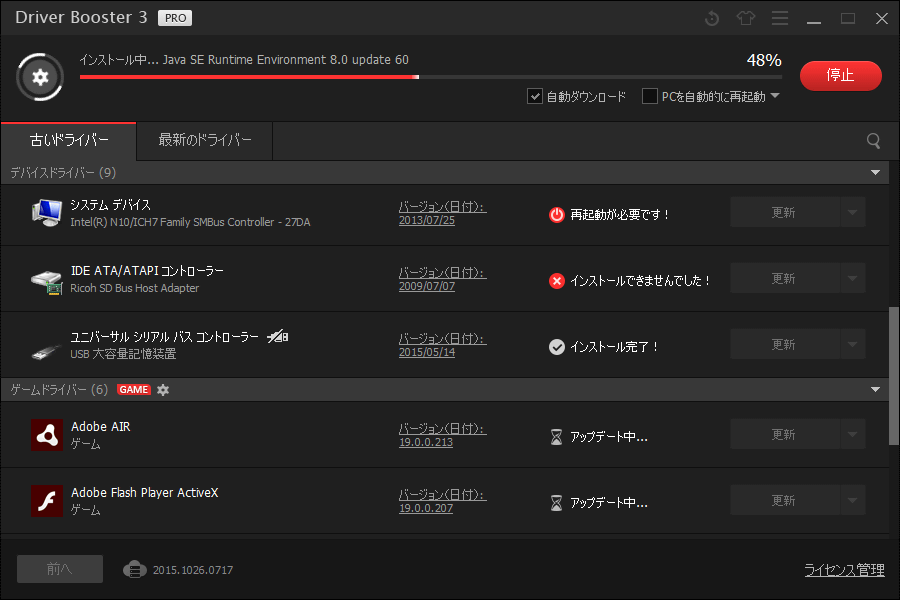Open the ライセンス管理 link
Screen dimensions: 900x600
point(844,570)
